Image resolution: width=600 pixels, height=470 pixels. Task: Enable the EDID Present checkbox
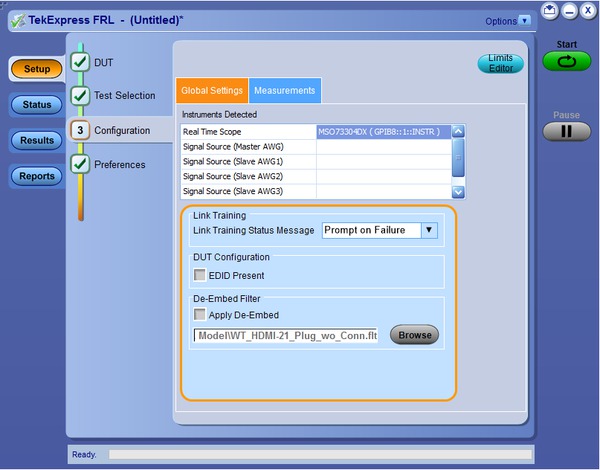point(201,275)
